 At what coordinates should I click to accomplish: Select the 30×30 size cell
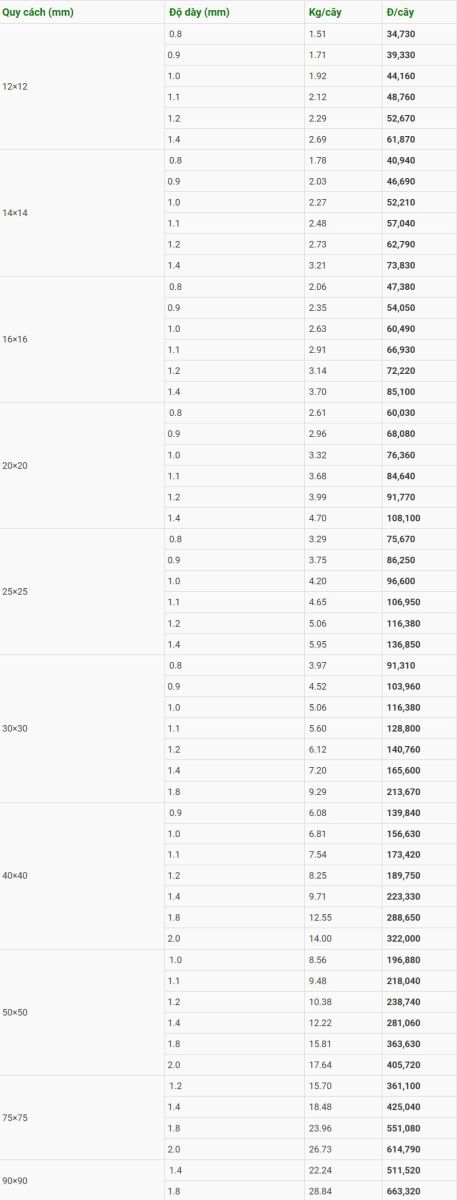82,728
